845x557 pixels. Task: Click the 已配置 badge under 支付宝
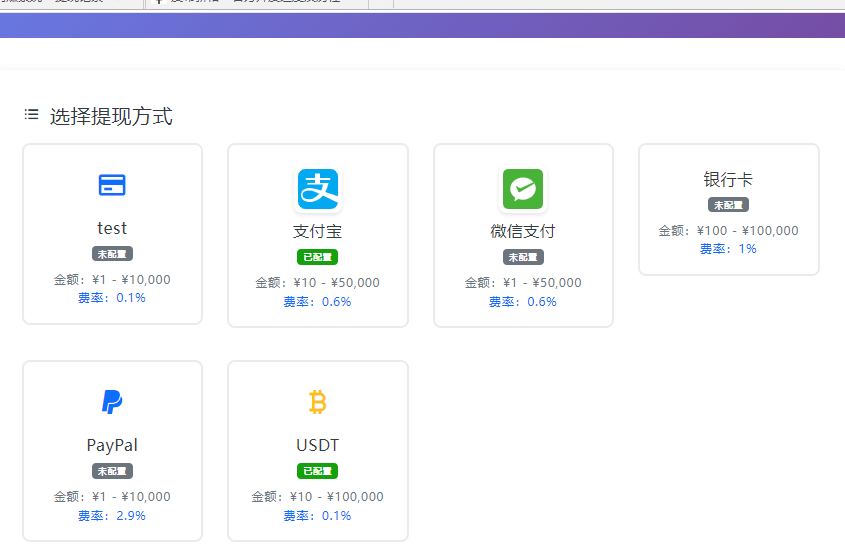pyautogui.click(x=318, y=258)
